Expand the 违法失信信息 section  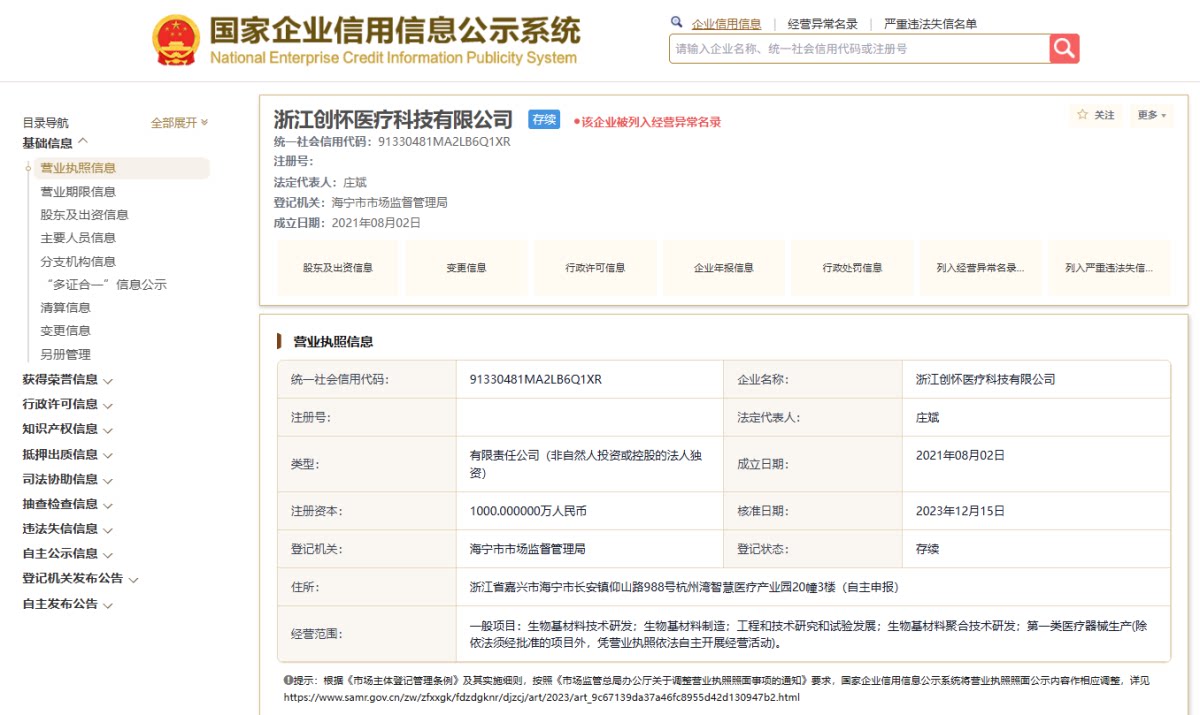68,529
